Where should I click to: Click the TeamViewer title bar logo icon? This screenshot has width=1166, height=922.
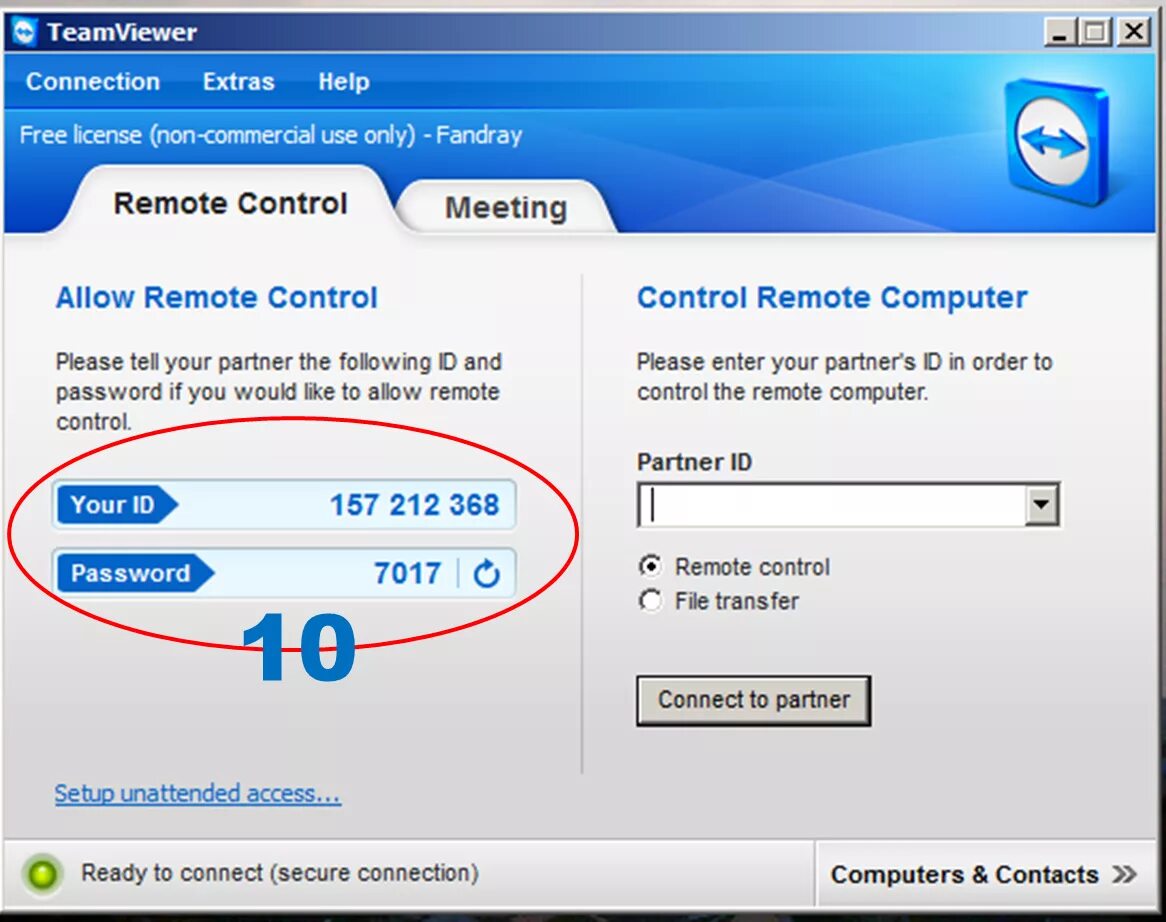pyautogui.click(x=25, y=32)
